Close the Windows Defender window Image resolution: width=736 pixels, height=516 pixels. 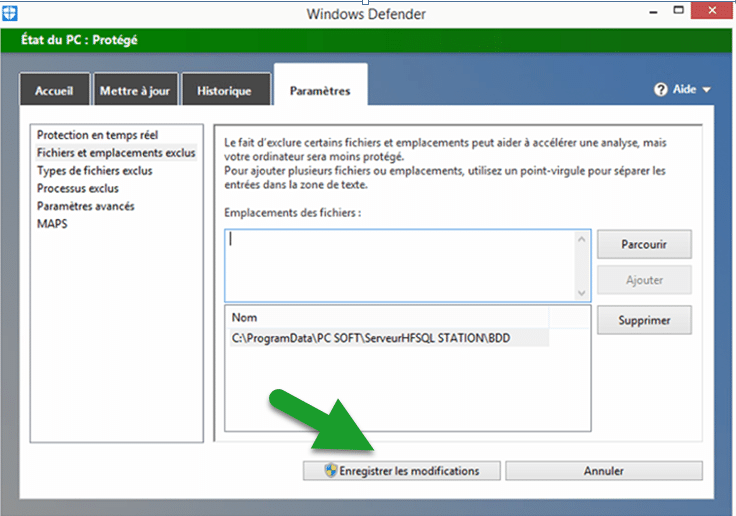pyautogui.click(x=712, y=10)
